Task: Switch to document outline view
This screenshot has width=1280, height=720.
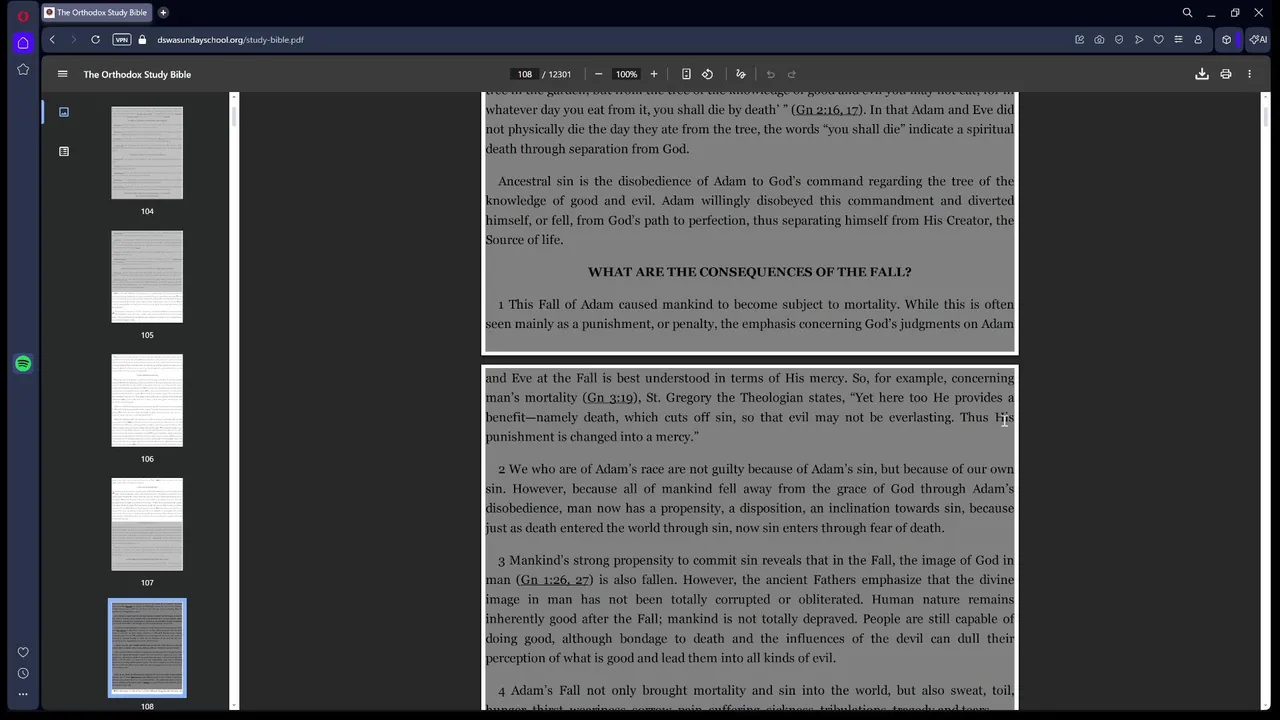Action: click(x=64, y=152)
